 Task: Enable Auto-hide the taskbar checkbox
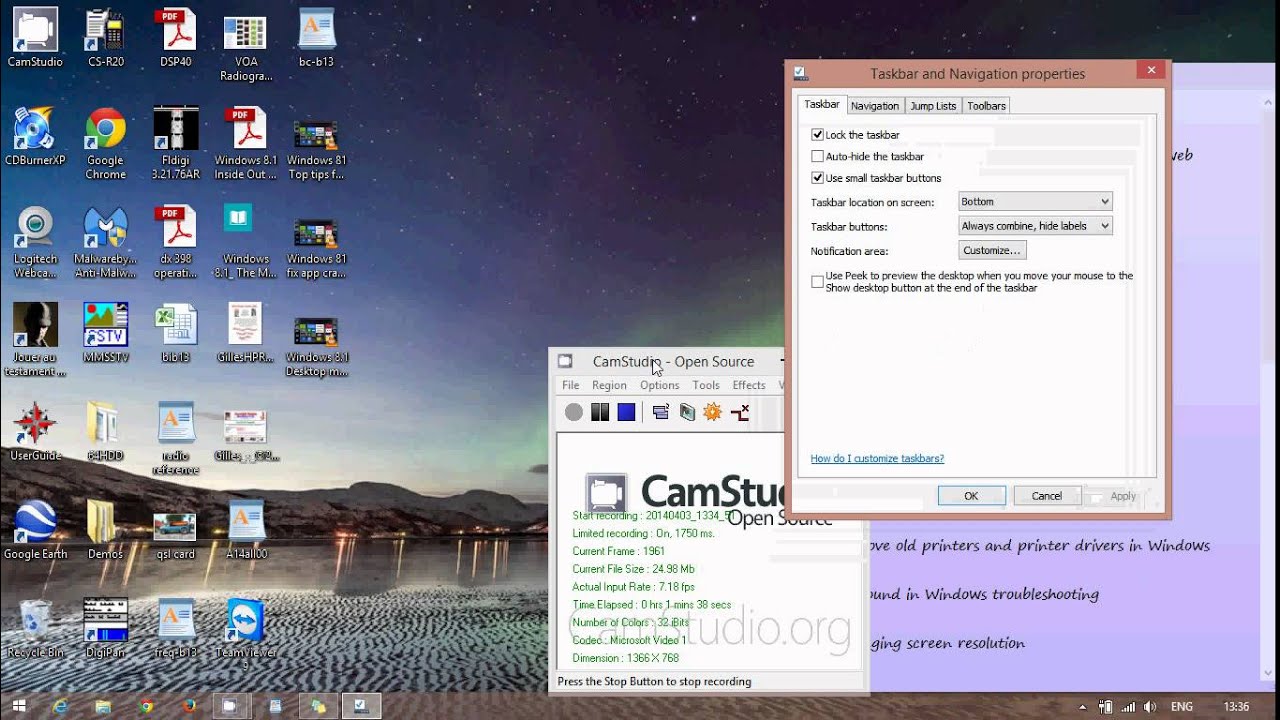click(x=818, y=156)
